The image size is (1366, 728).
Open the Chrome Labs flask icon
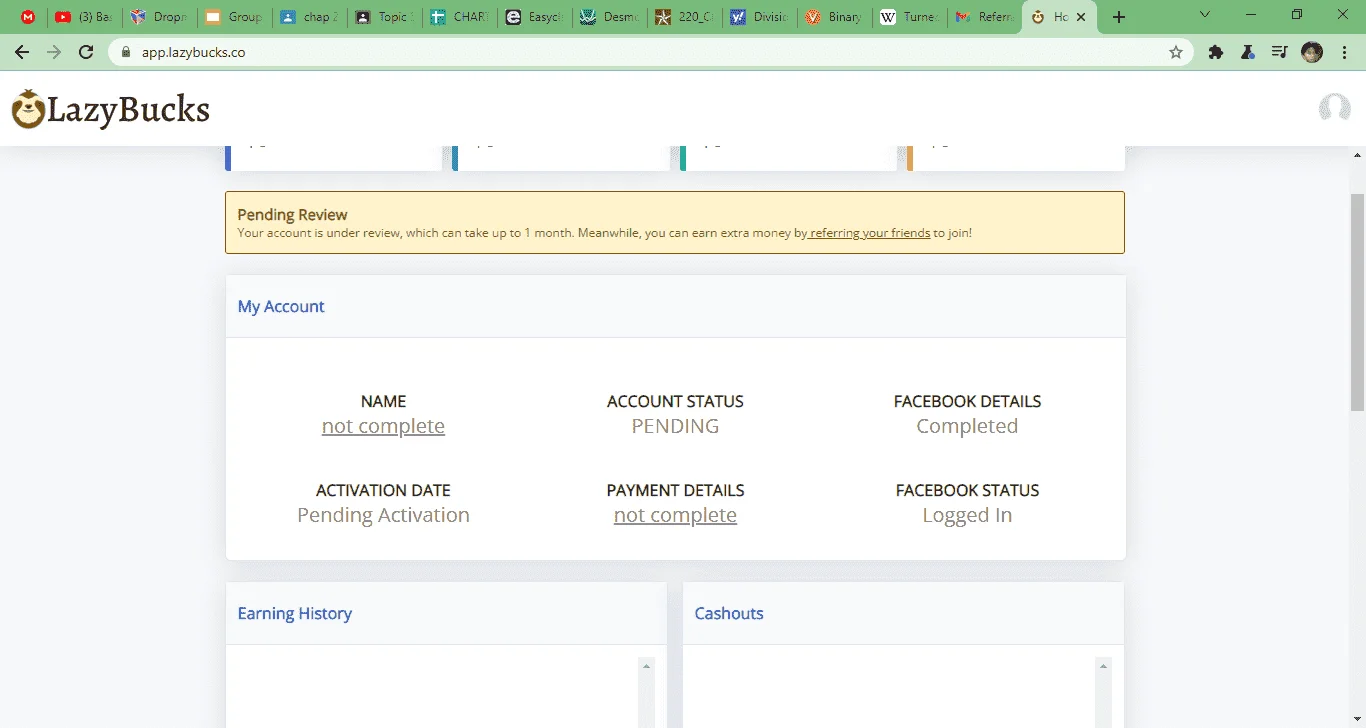tap(1248, 52)
